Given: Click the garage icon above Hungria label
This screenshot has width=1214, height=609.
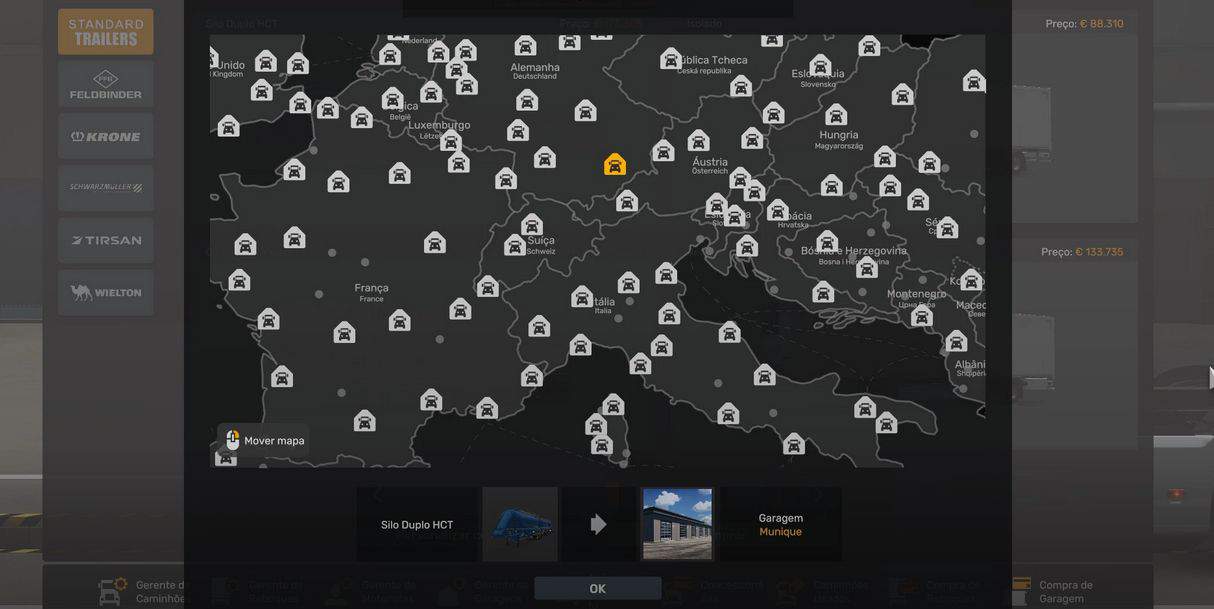Looking at the screenshot, I should [836, 115].
